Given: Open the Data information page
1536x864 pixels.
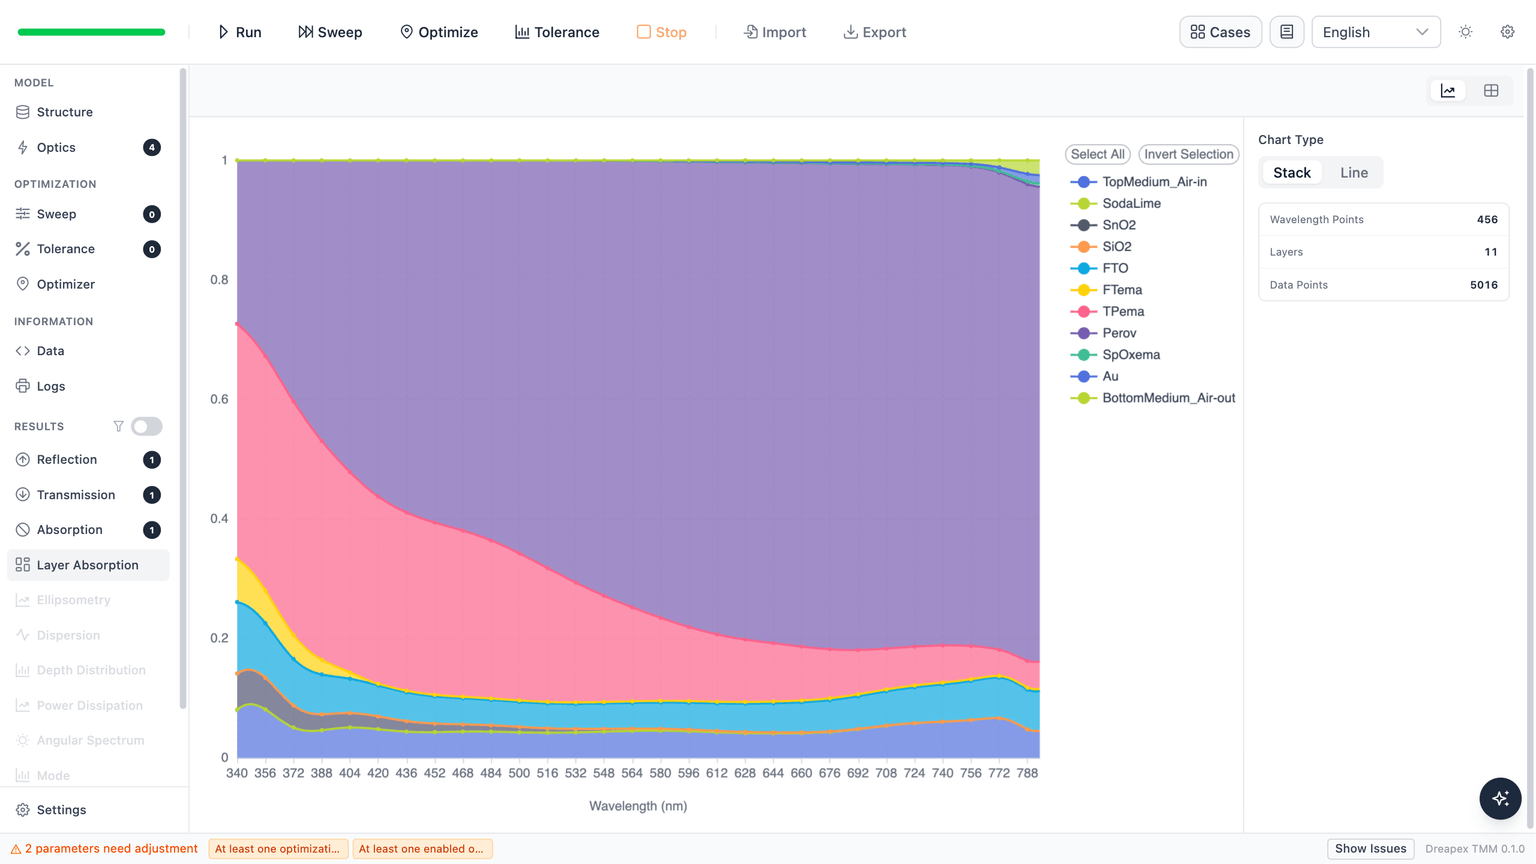Looking at the screenshot, I should click(88, 351).
